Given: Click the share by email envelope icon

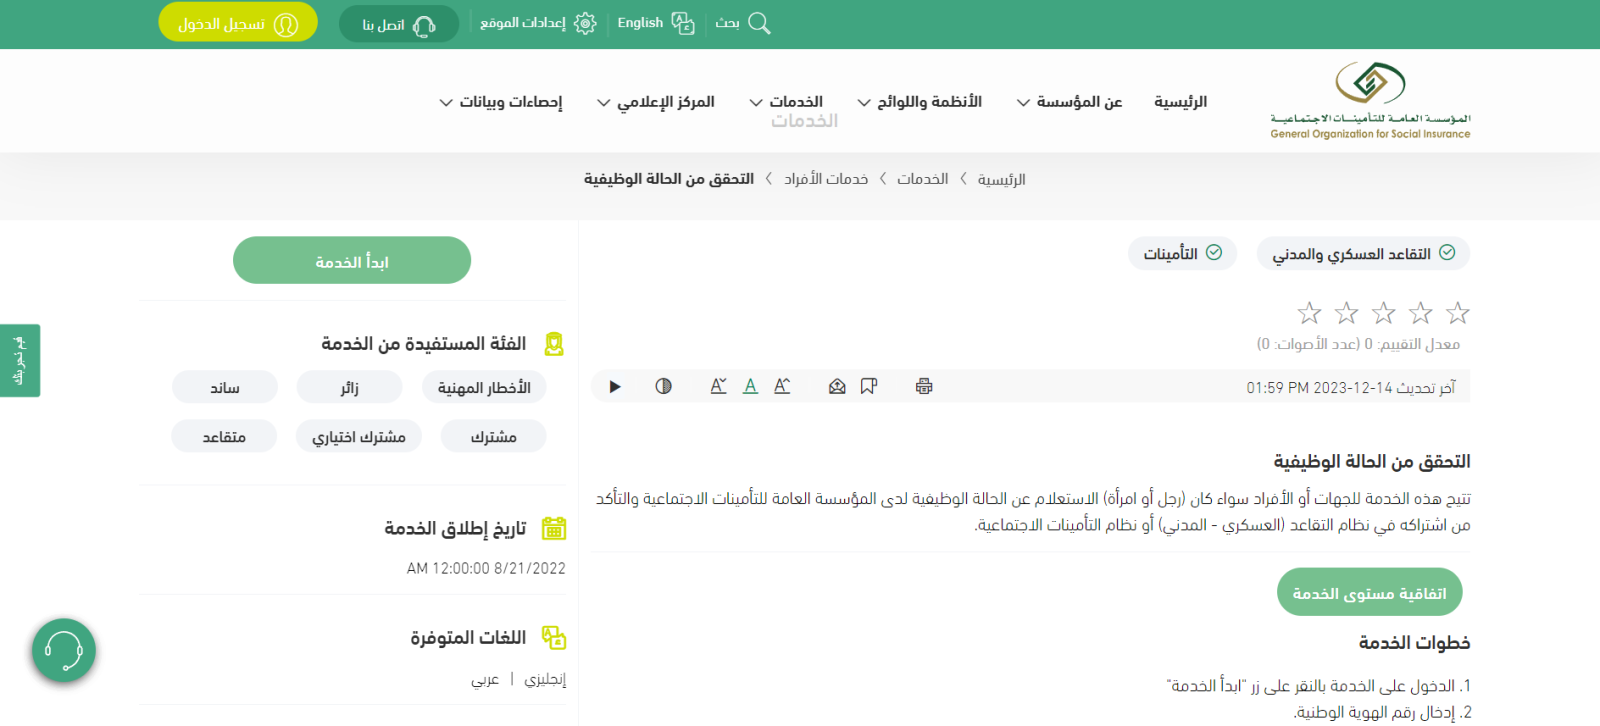Looking at the screenshot, I should 837,386.
